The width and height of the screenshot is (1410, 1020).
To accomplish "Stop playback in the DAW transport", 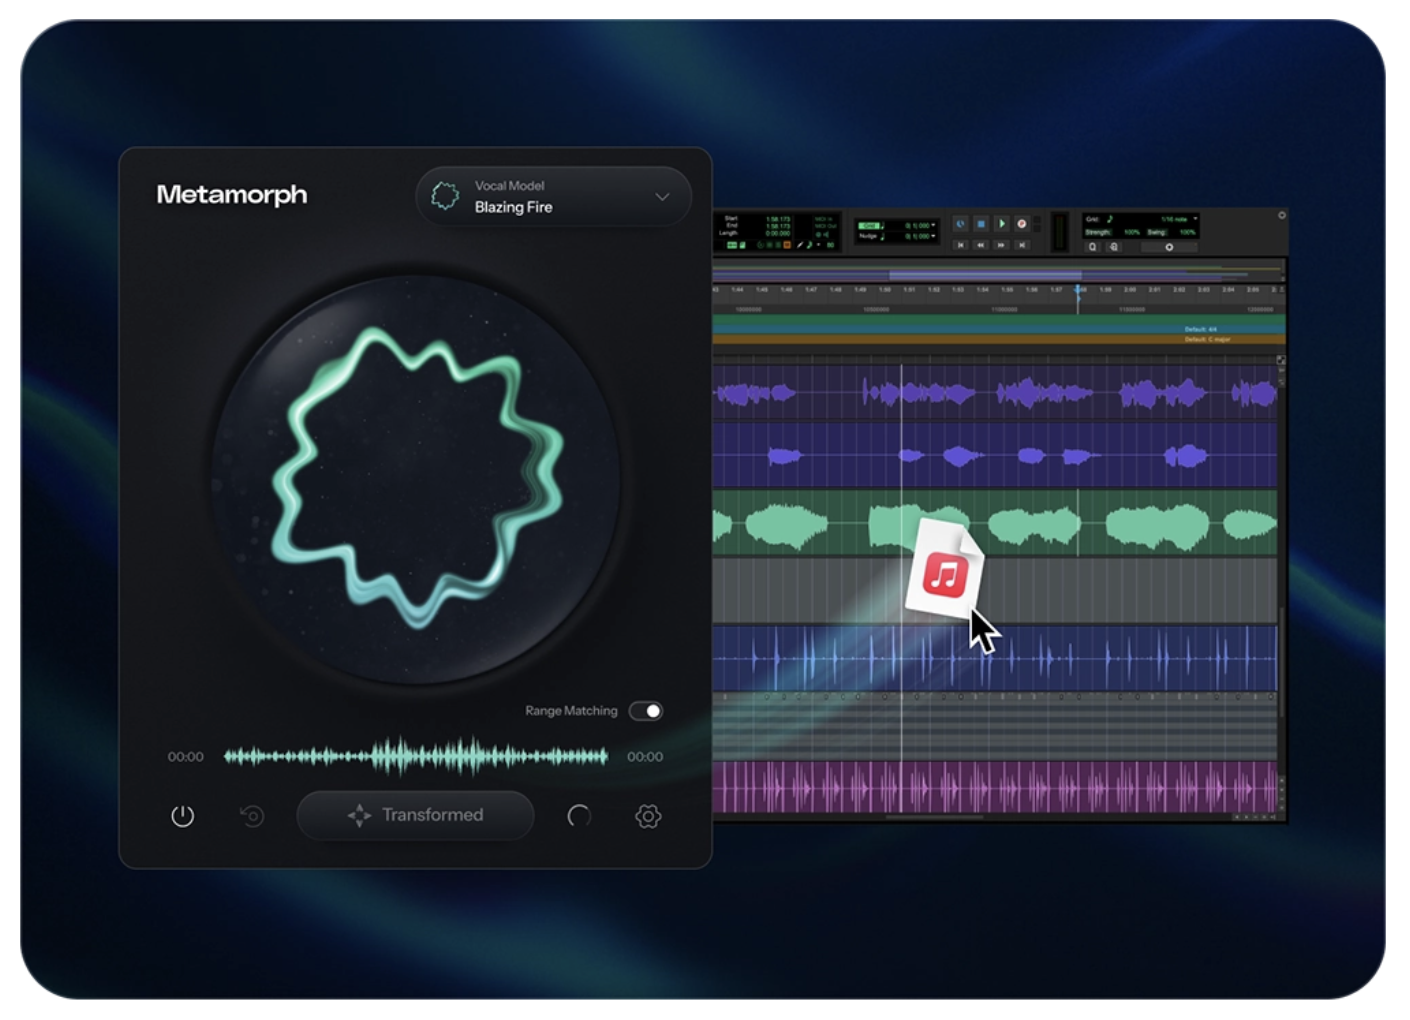I will tap(981, 224).
